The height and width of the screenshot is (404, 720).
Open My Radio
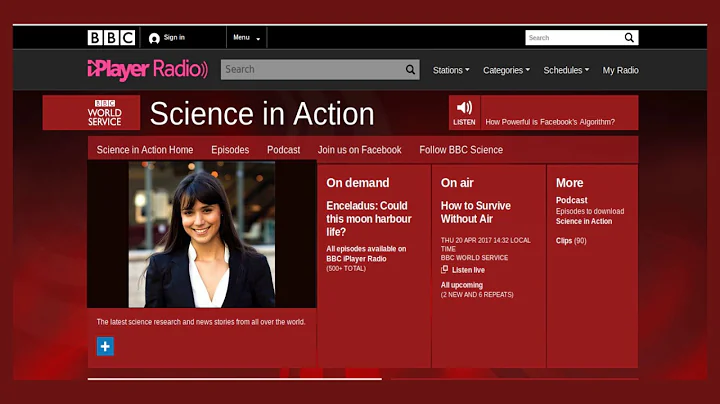[x=620, y=70]
